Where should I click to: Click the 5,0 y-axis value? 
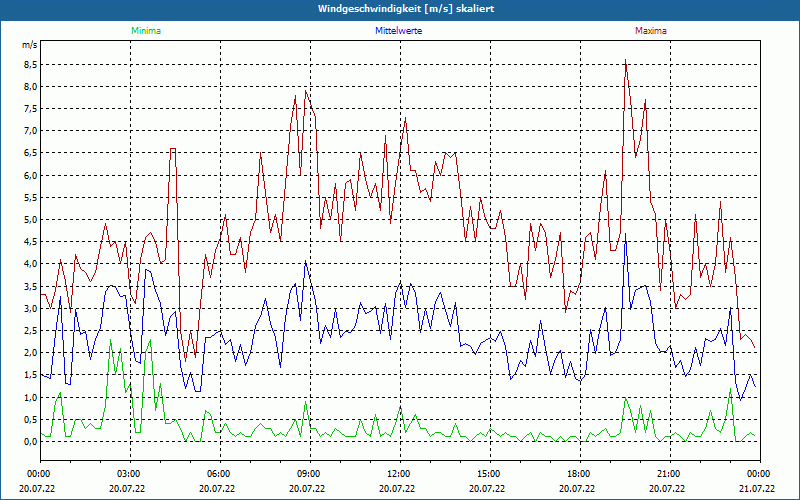click(30, 220)
